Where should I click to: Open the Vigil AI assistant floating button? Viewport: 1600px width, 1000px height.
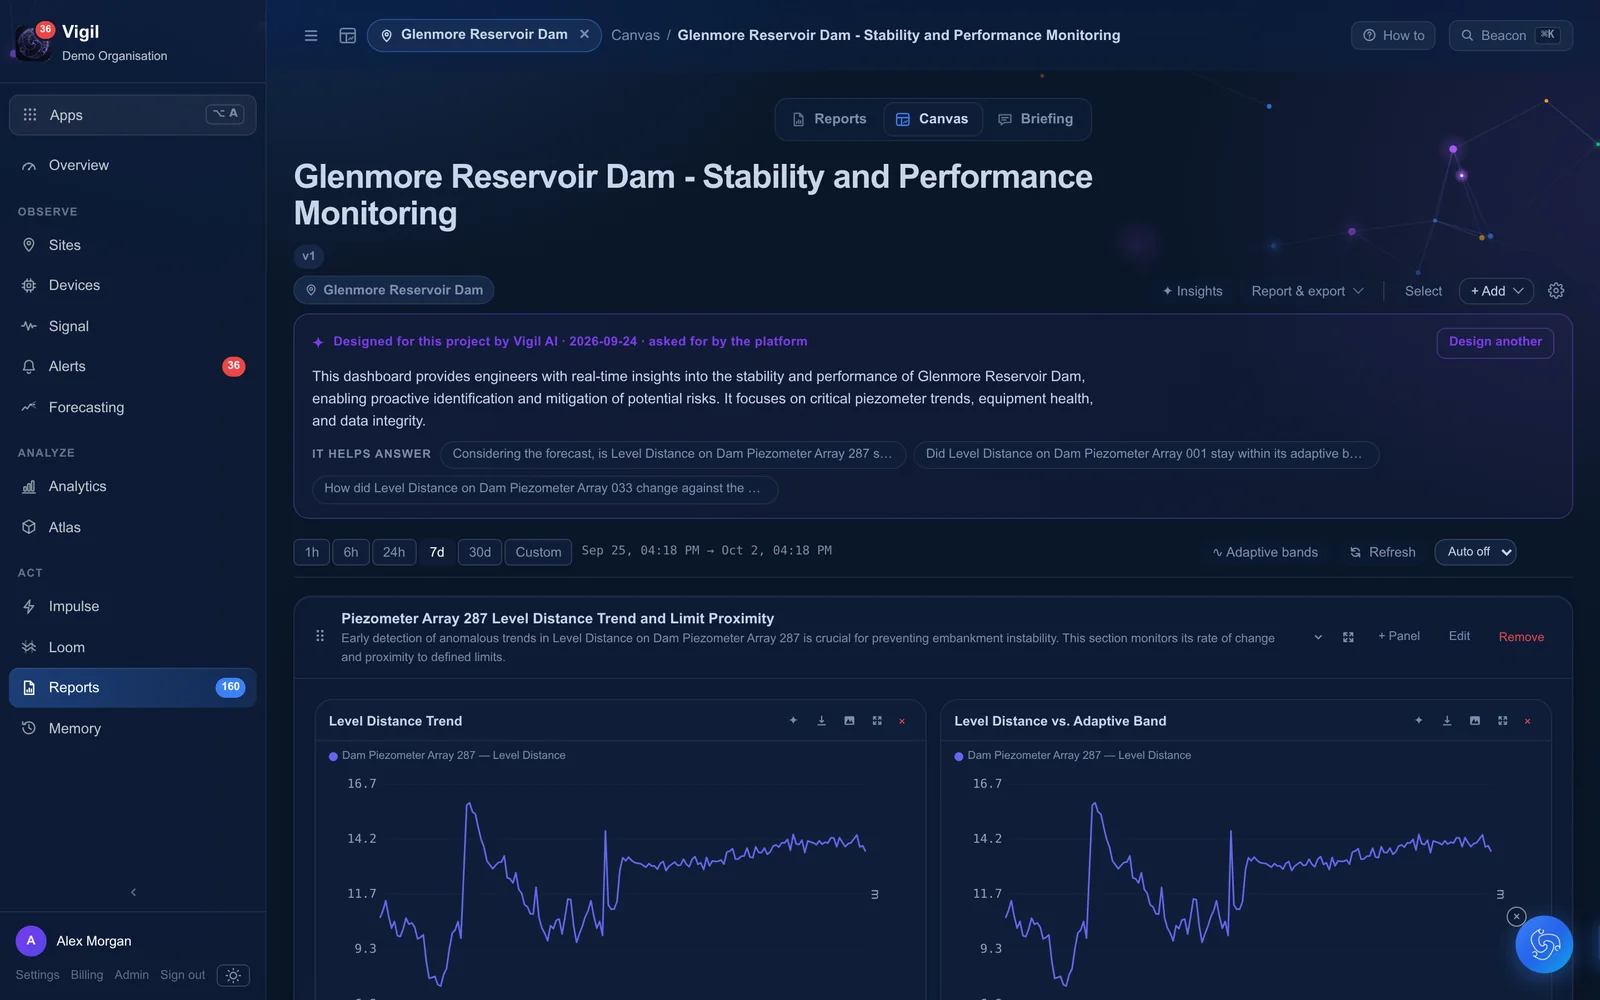(x=1544, y=945)
